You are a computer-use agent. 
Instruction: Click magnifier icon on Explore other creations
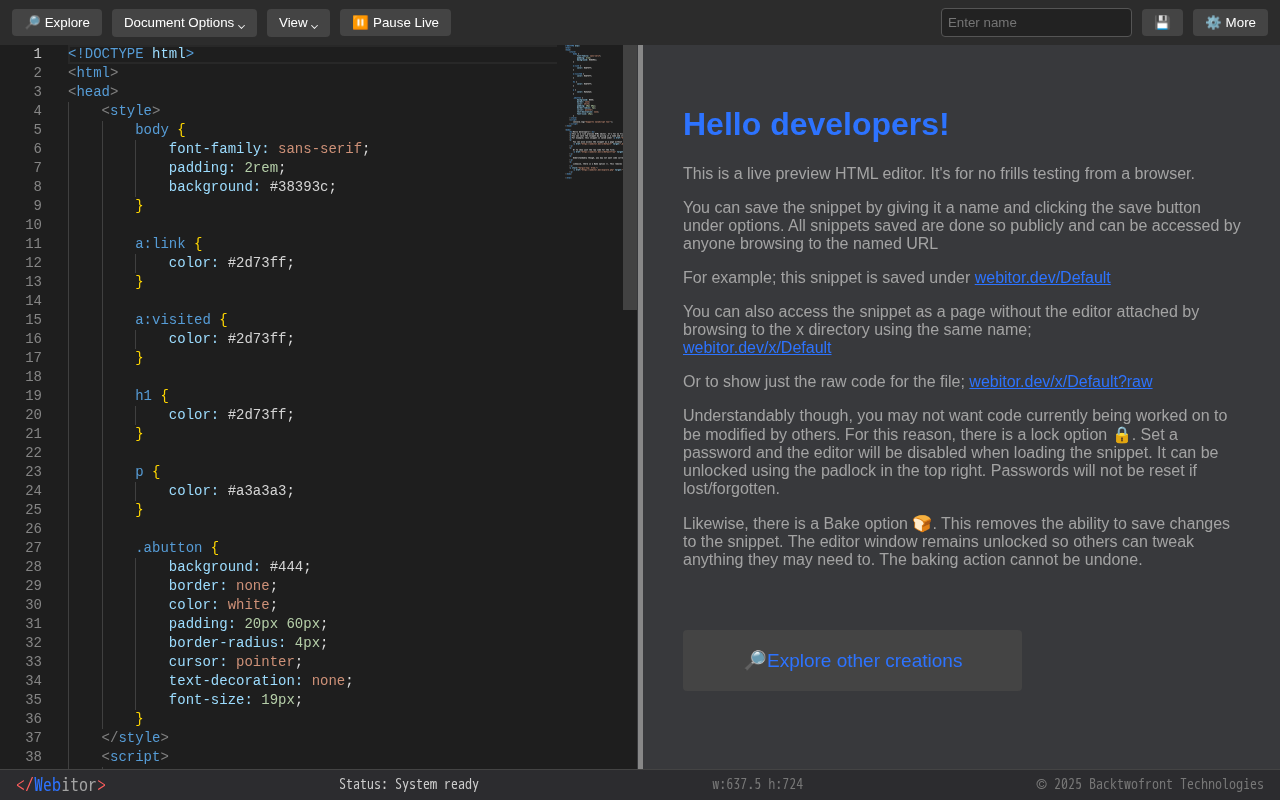click(x=754, y=660)
